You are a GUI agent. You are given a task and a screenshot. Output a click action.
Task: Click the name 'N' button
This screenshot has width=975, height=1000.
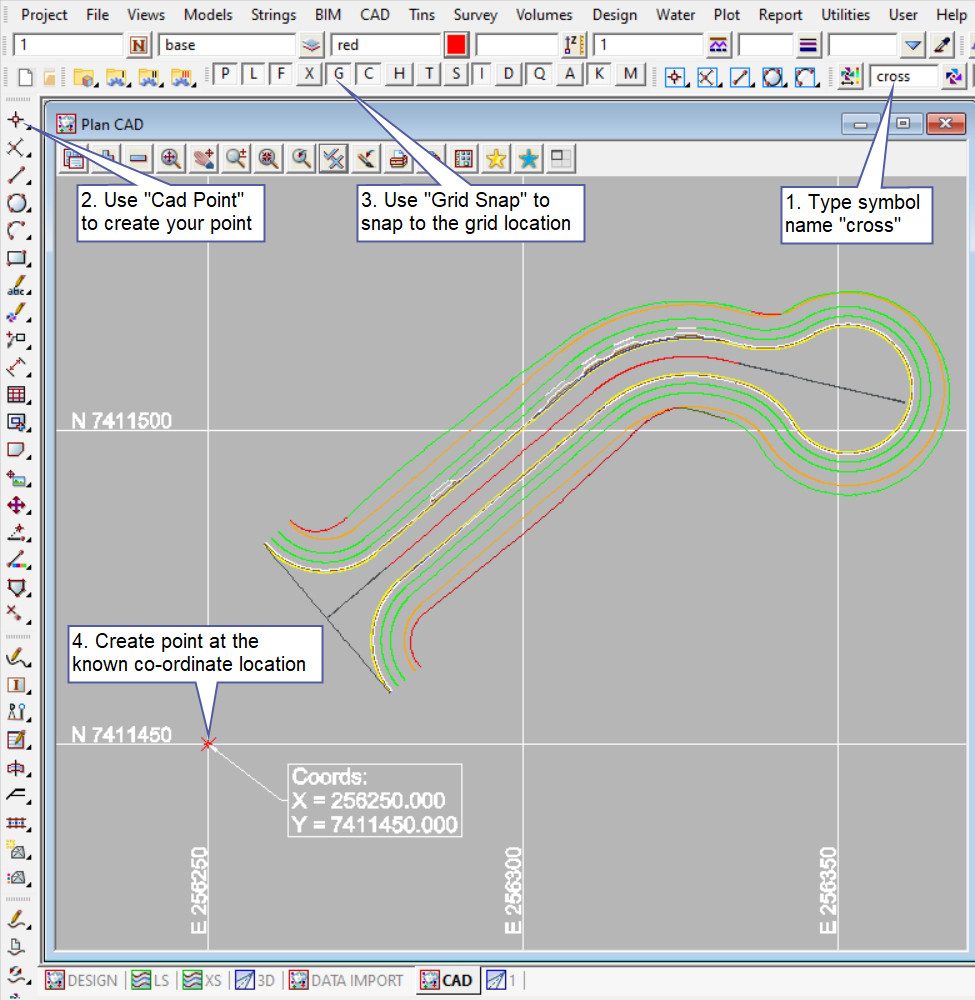(138, 45)
